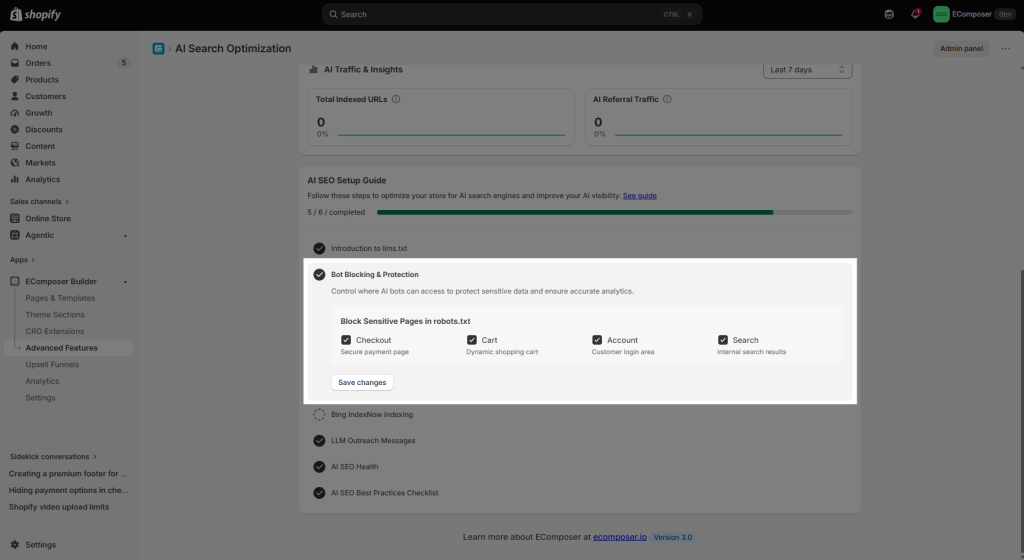Screen dimensions: 1024x560
Task: Open Upsell Funnels submenu item
Action: (x=52, y=365)
